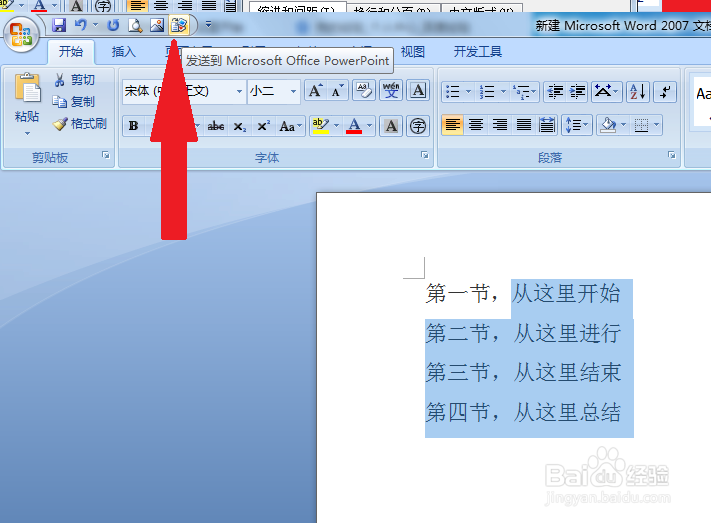The width and height of the screenshot is (711, 523).
Task: Show or hide paragraph marks
Action: coord(665,92)
